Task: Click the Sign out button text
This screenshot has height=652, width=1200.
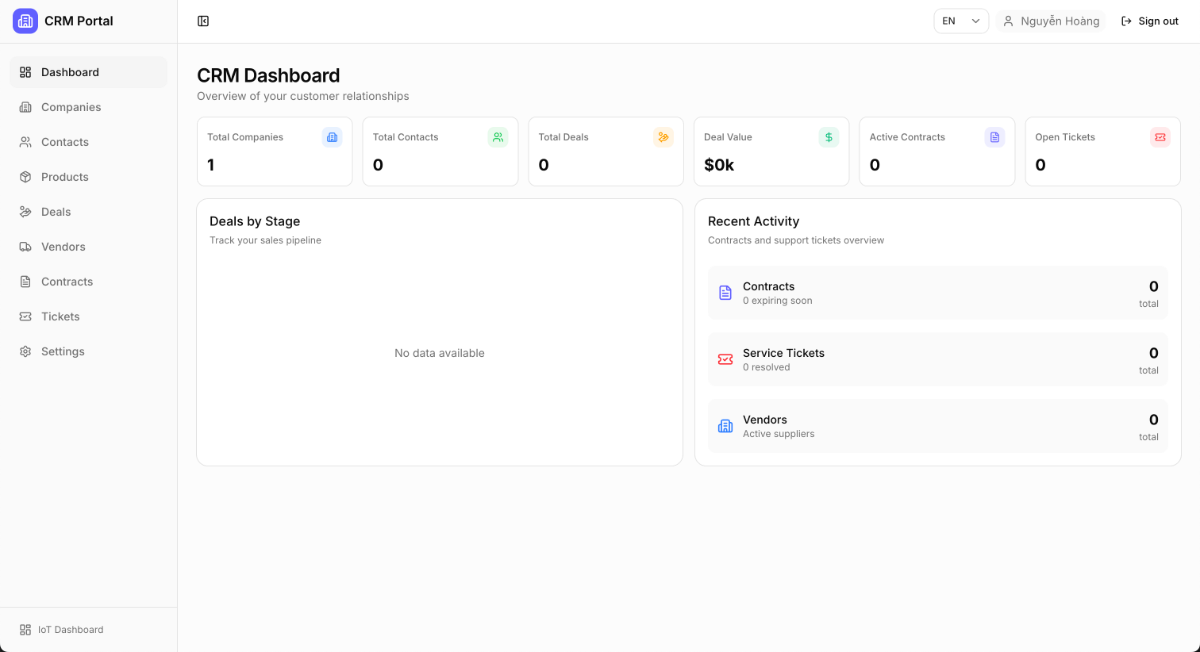Action: click(1158, 21)
